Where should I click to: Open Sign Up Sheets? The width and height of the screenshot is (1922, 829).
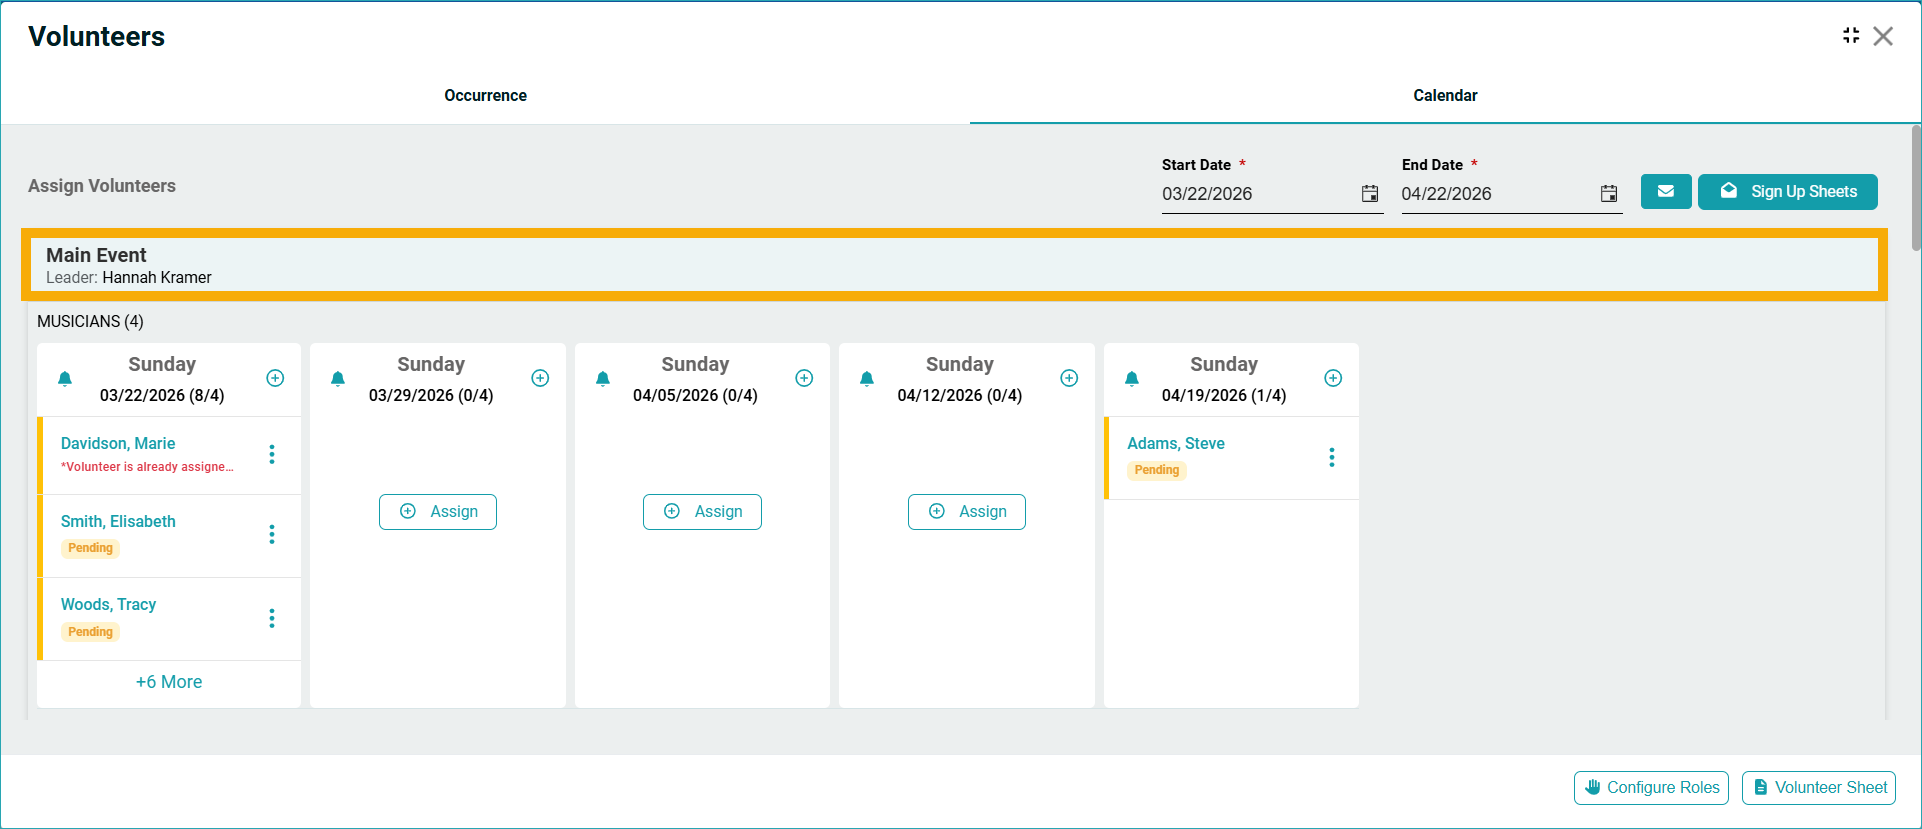point(1788,192)
